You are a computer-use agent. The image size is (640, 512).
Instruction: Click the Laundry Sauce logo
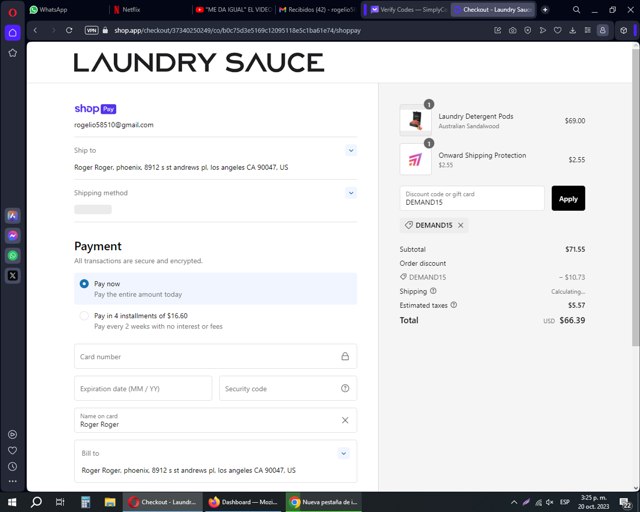tap(199, 62)
